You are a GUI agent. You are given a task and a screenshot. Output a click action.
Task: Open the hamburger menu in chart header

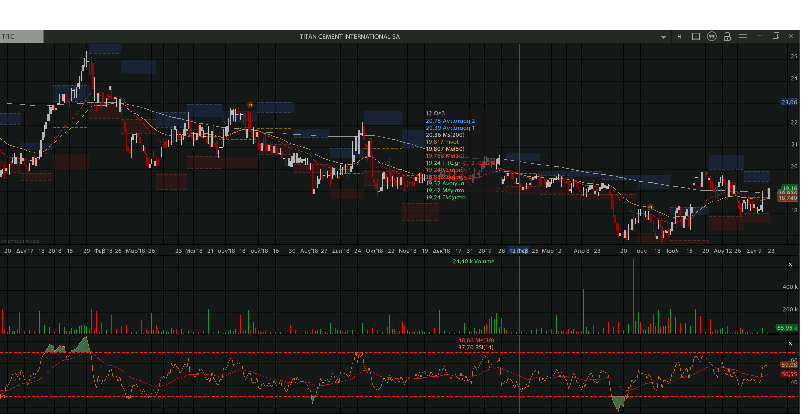click(743, 36)
